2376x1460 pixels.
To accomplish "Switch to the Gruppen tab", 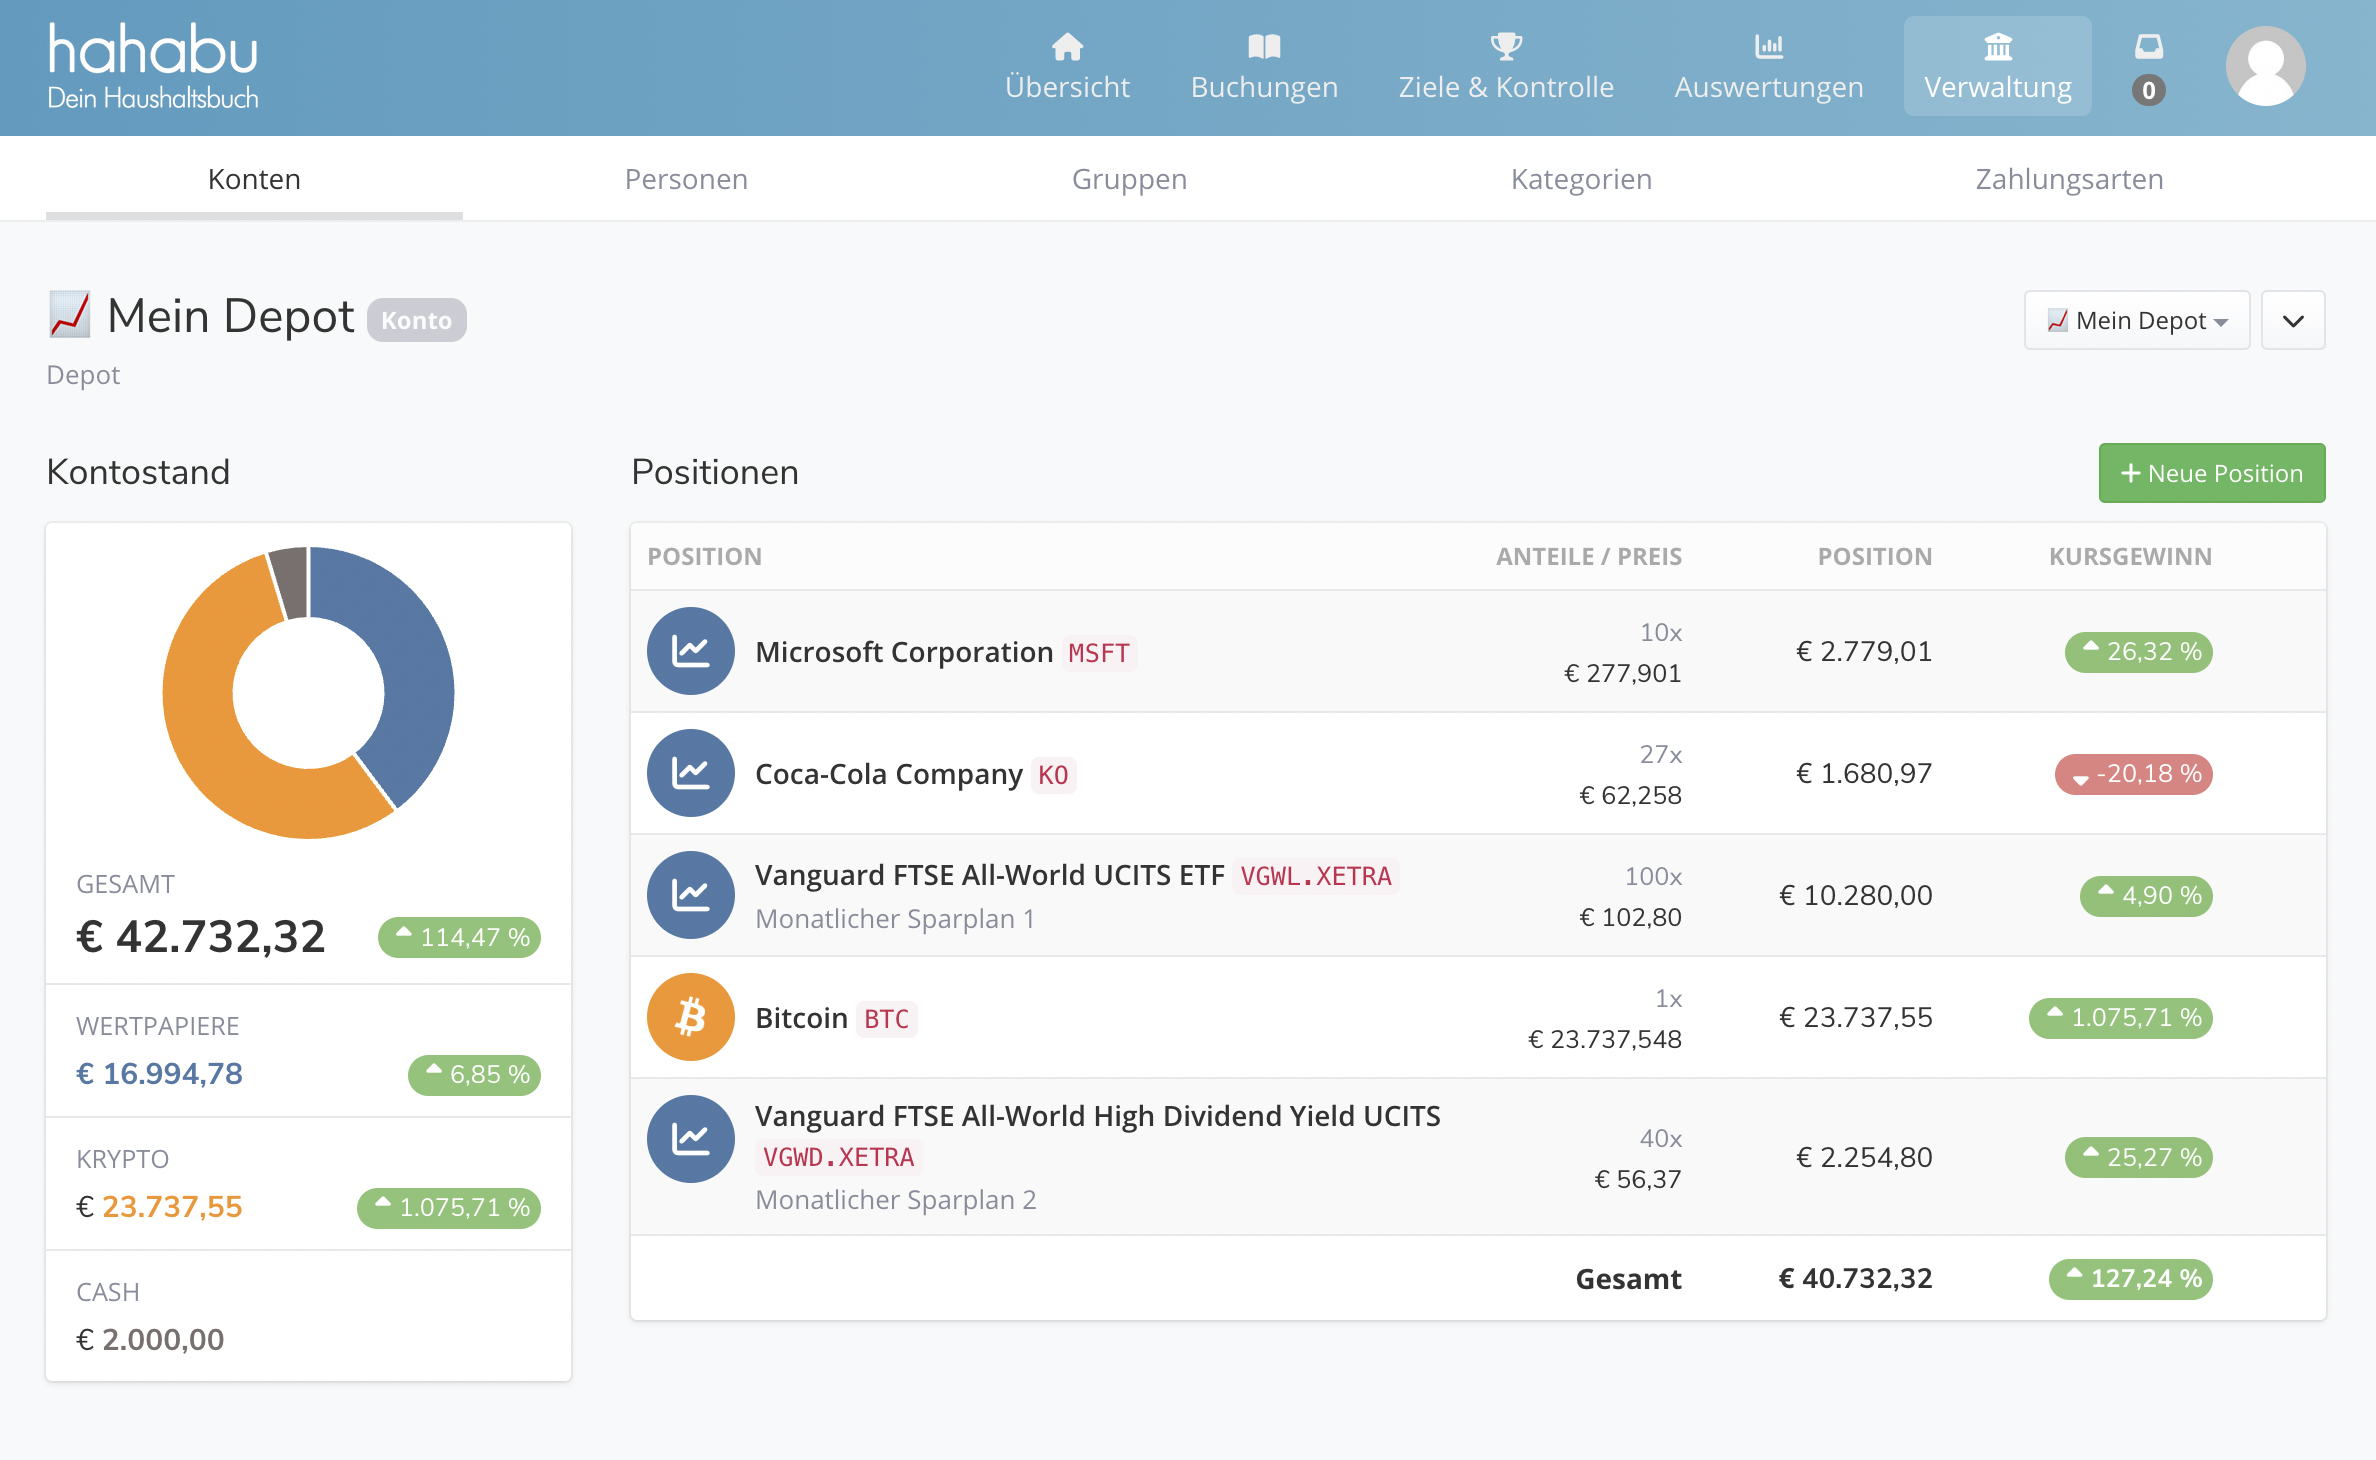I will point(1129,179).
